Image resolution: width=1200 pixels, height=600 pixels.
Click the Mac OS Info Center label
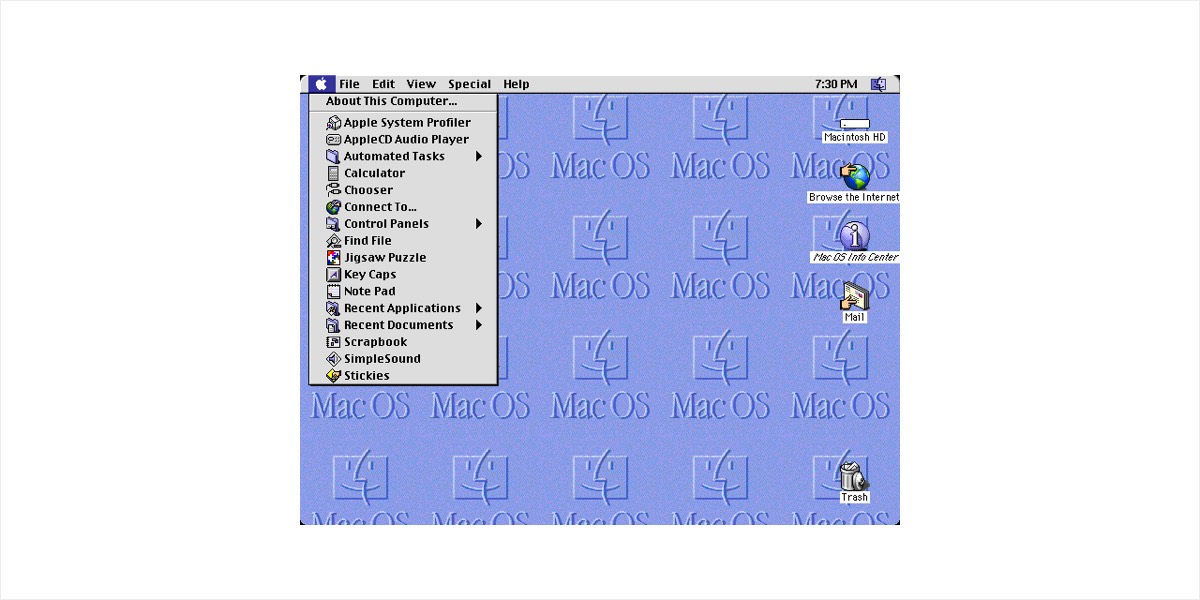pyautogui.click(x=855, y=258)
